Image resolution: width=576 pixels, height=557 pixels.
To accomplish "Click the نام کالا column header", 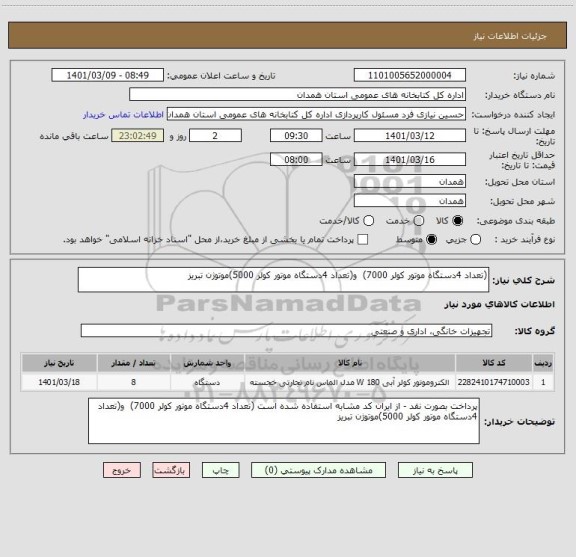I will 350,363.
